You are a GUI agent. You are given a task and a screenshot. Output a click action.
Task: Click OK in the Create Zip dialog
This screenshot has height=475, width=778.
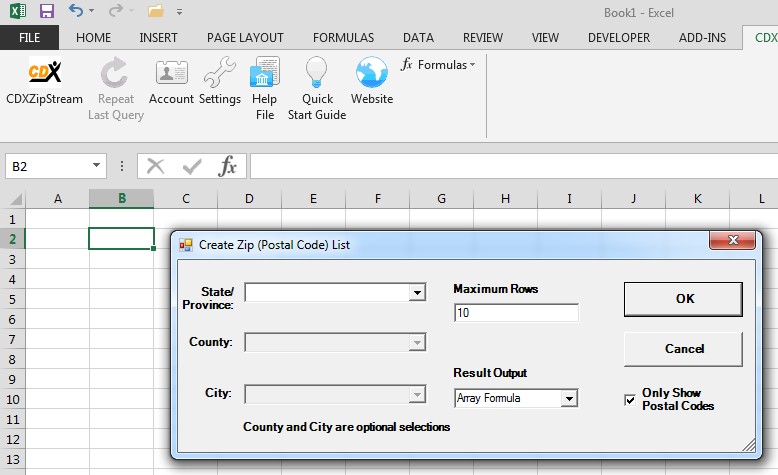(x=683, y=299)
